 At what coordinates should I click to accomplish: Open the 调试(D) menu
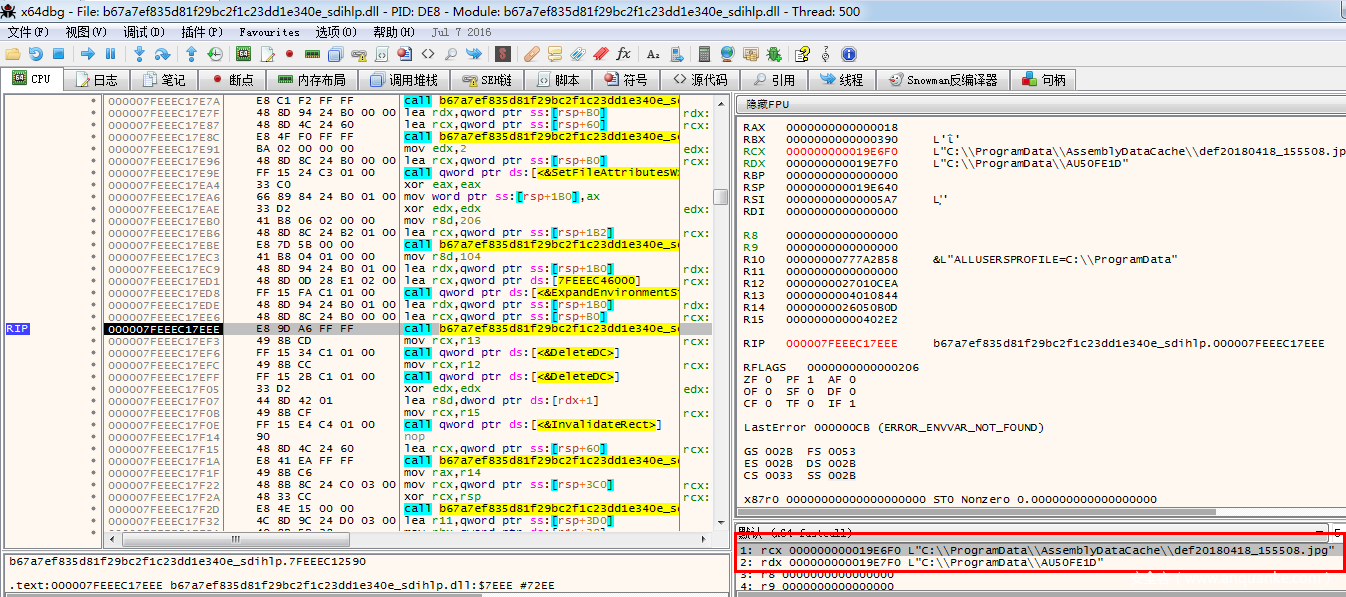click(x=143, y=32)
